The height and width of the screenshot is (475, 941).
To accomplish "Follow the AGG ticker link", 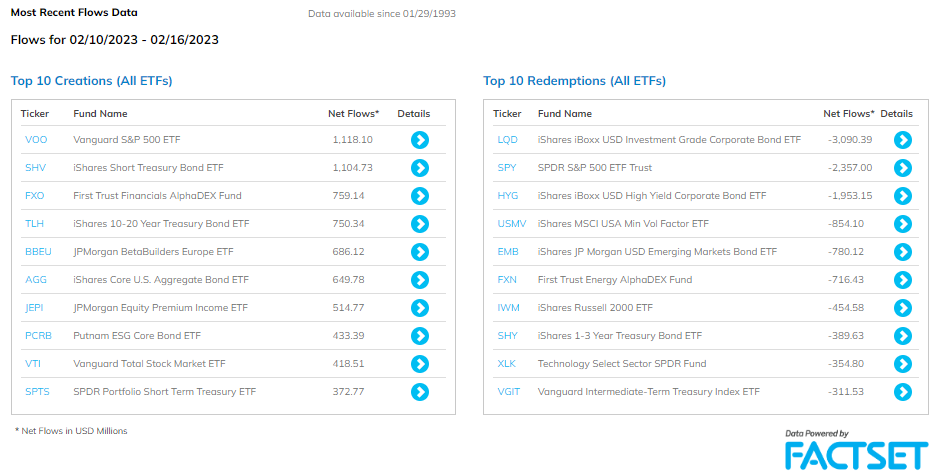I will tap(36, 280).
